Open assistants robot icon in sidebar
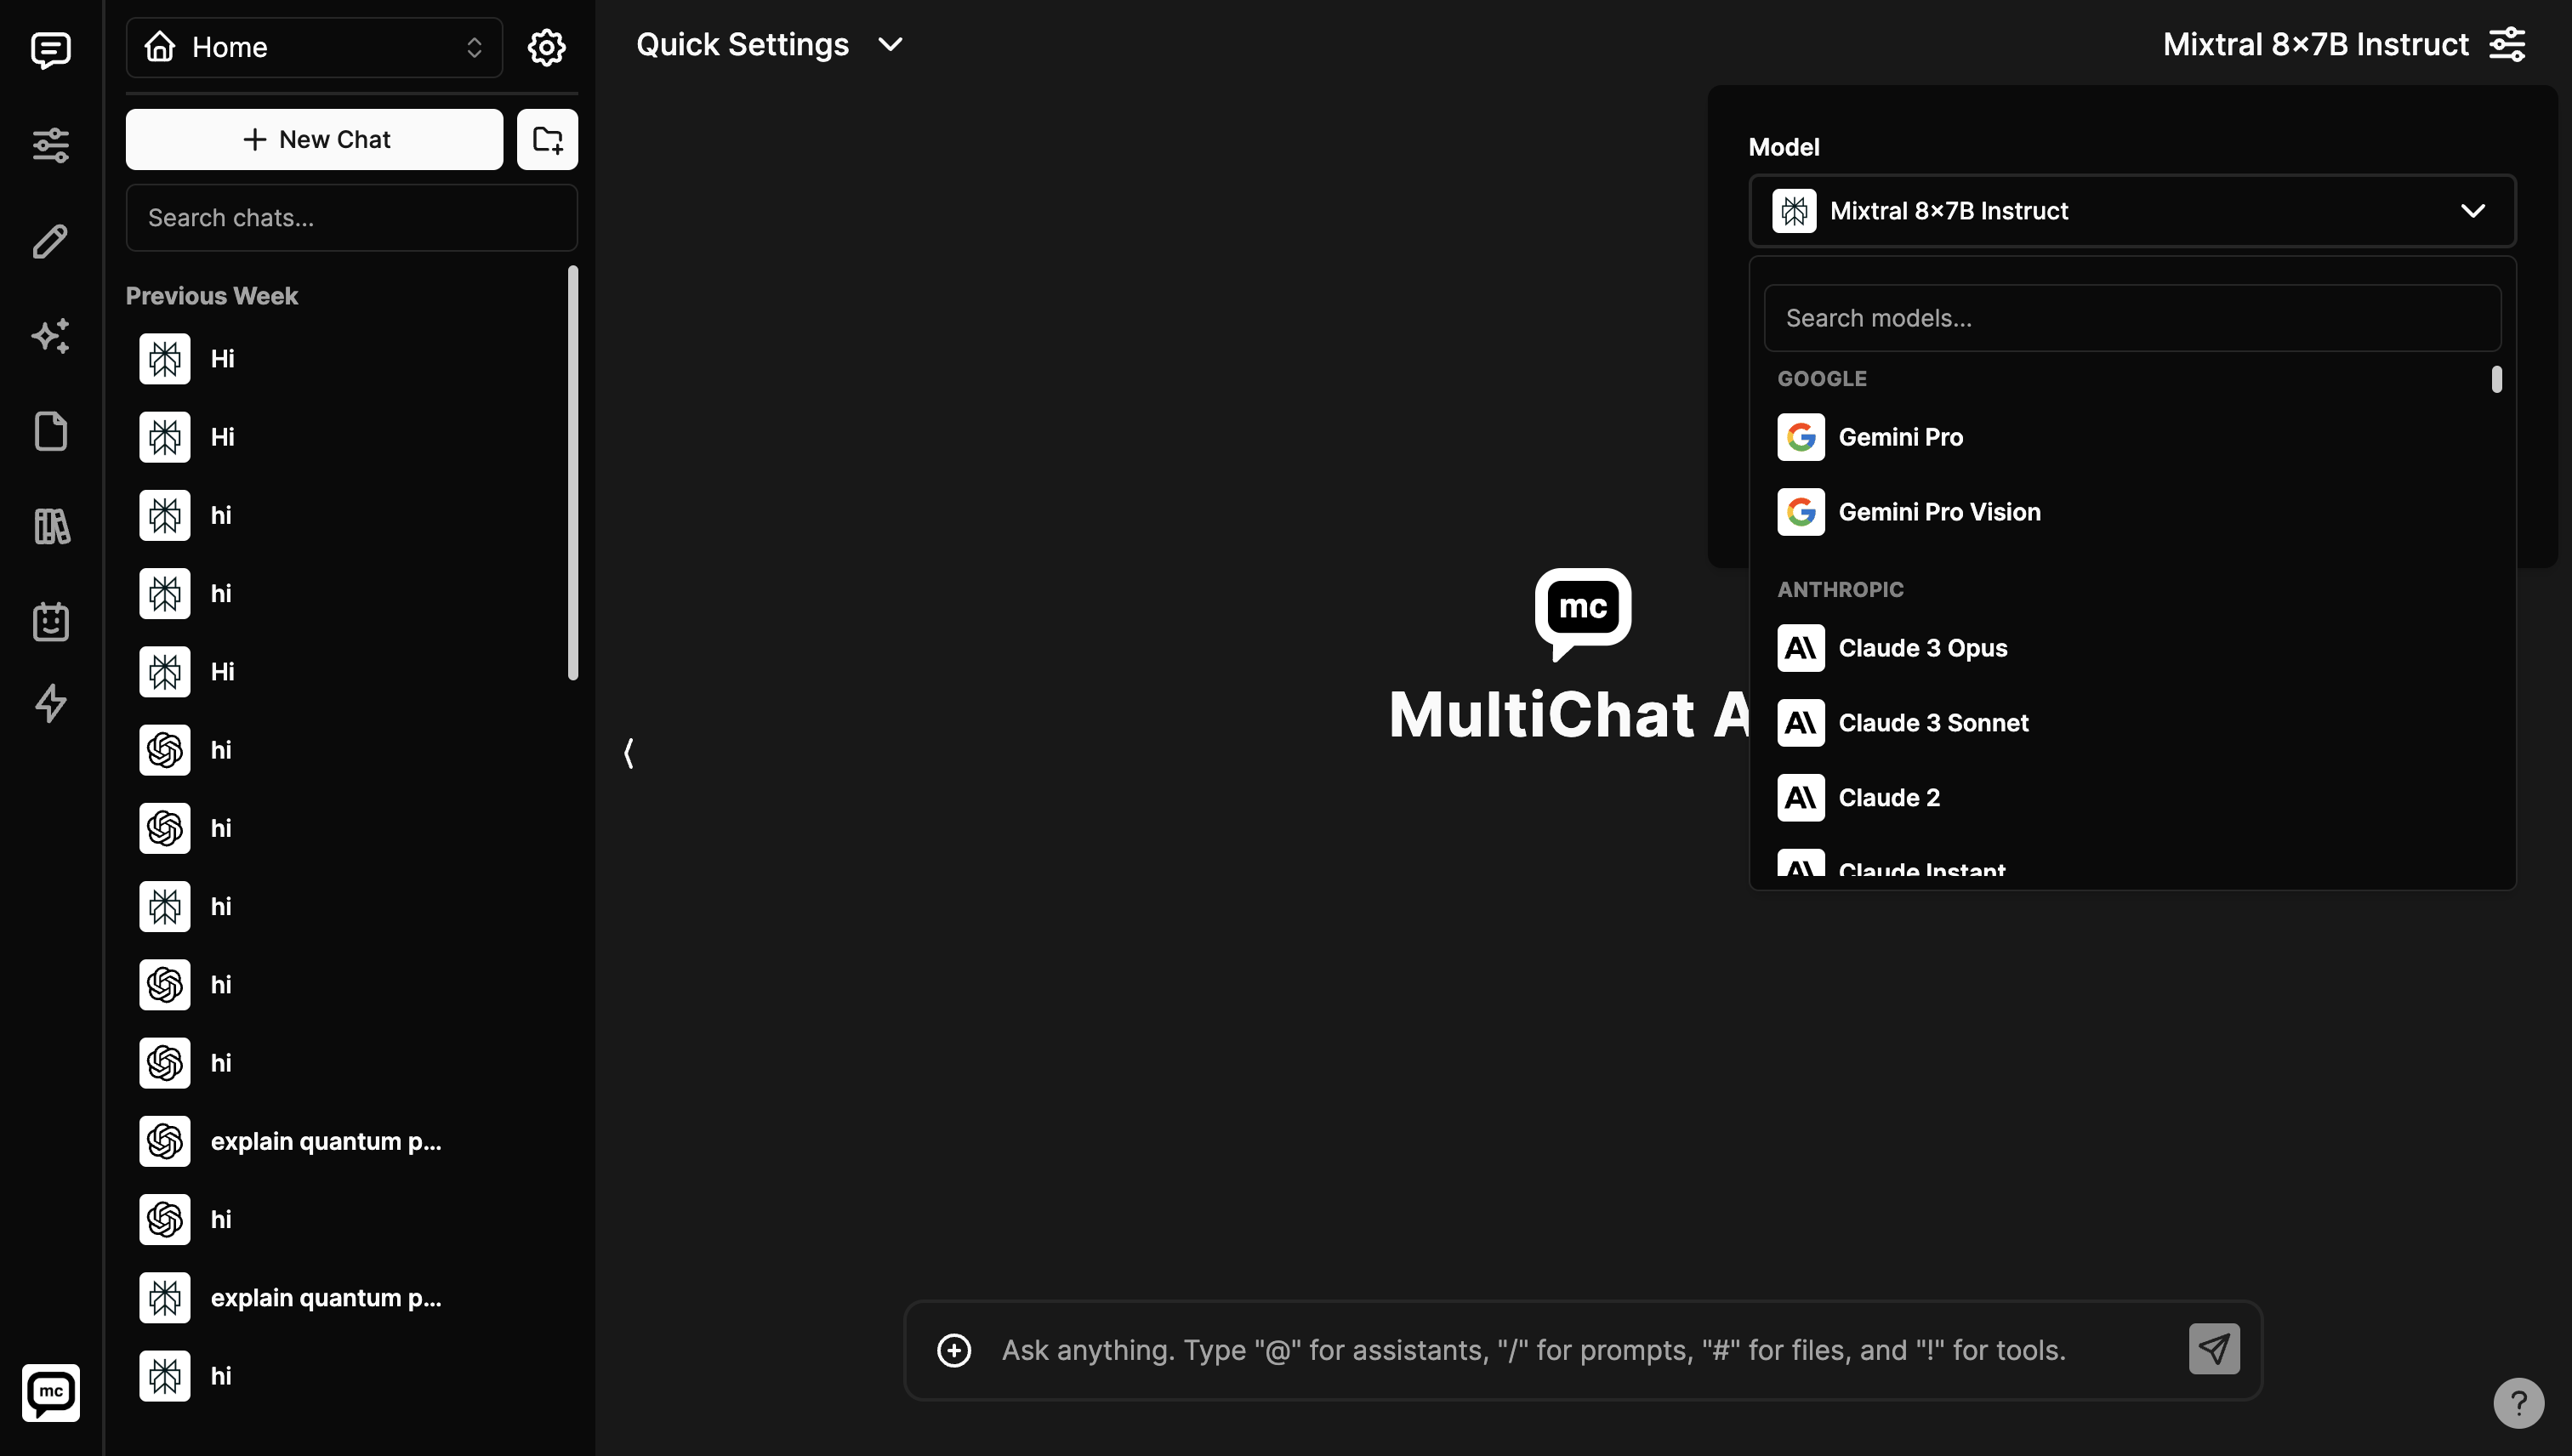This screenshot has height=1456, width=2572. [50, 621]
